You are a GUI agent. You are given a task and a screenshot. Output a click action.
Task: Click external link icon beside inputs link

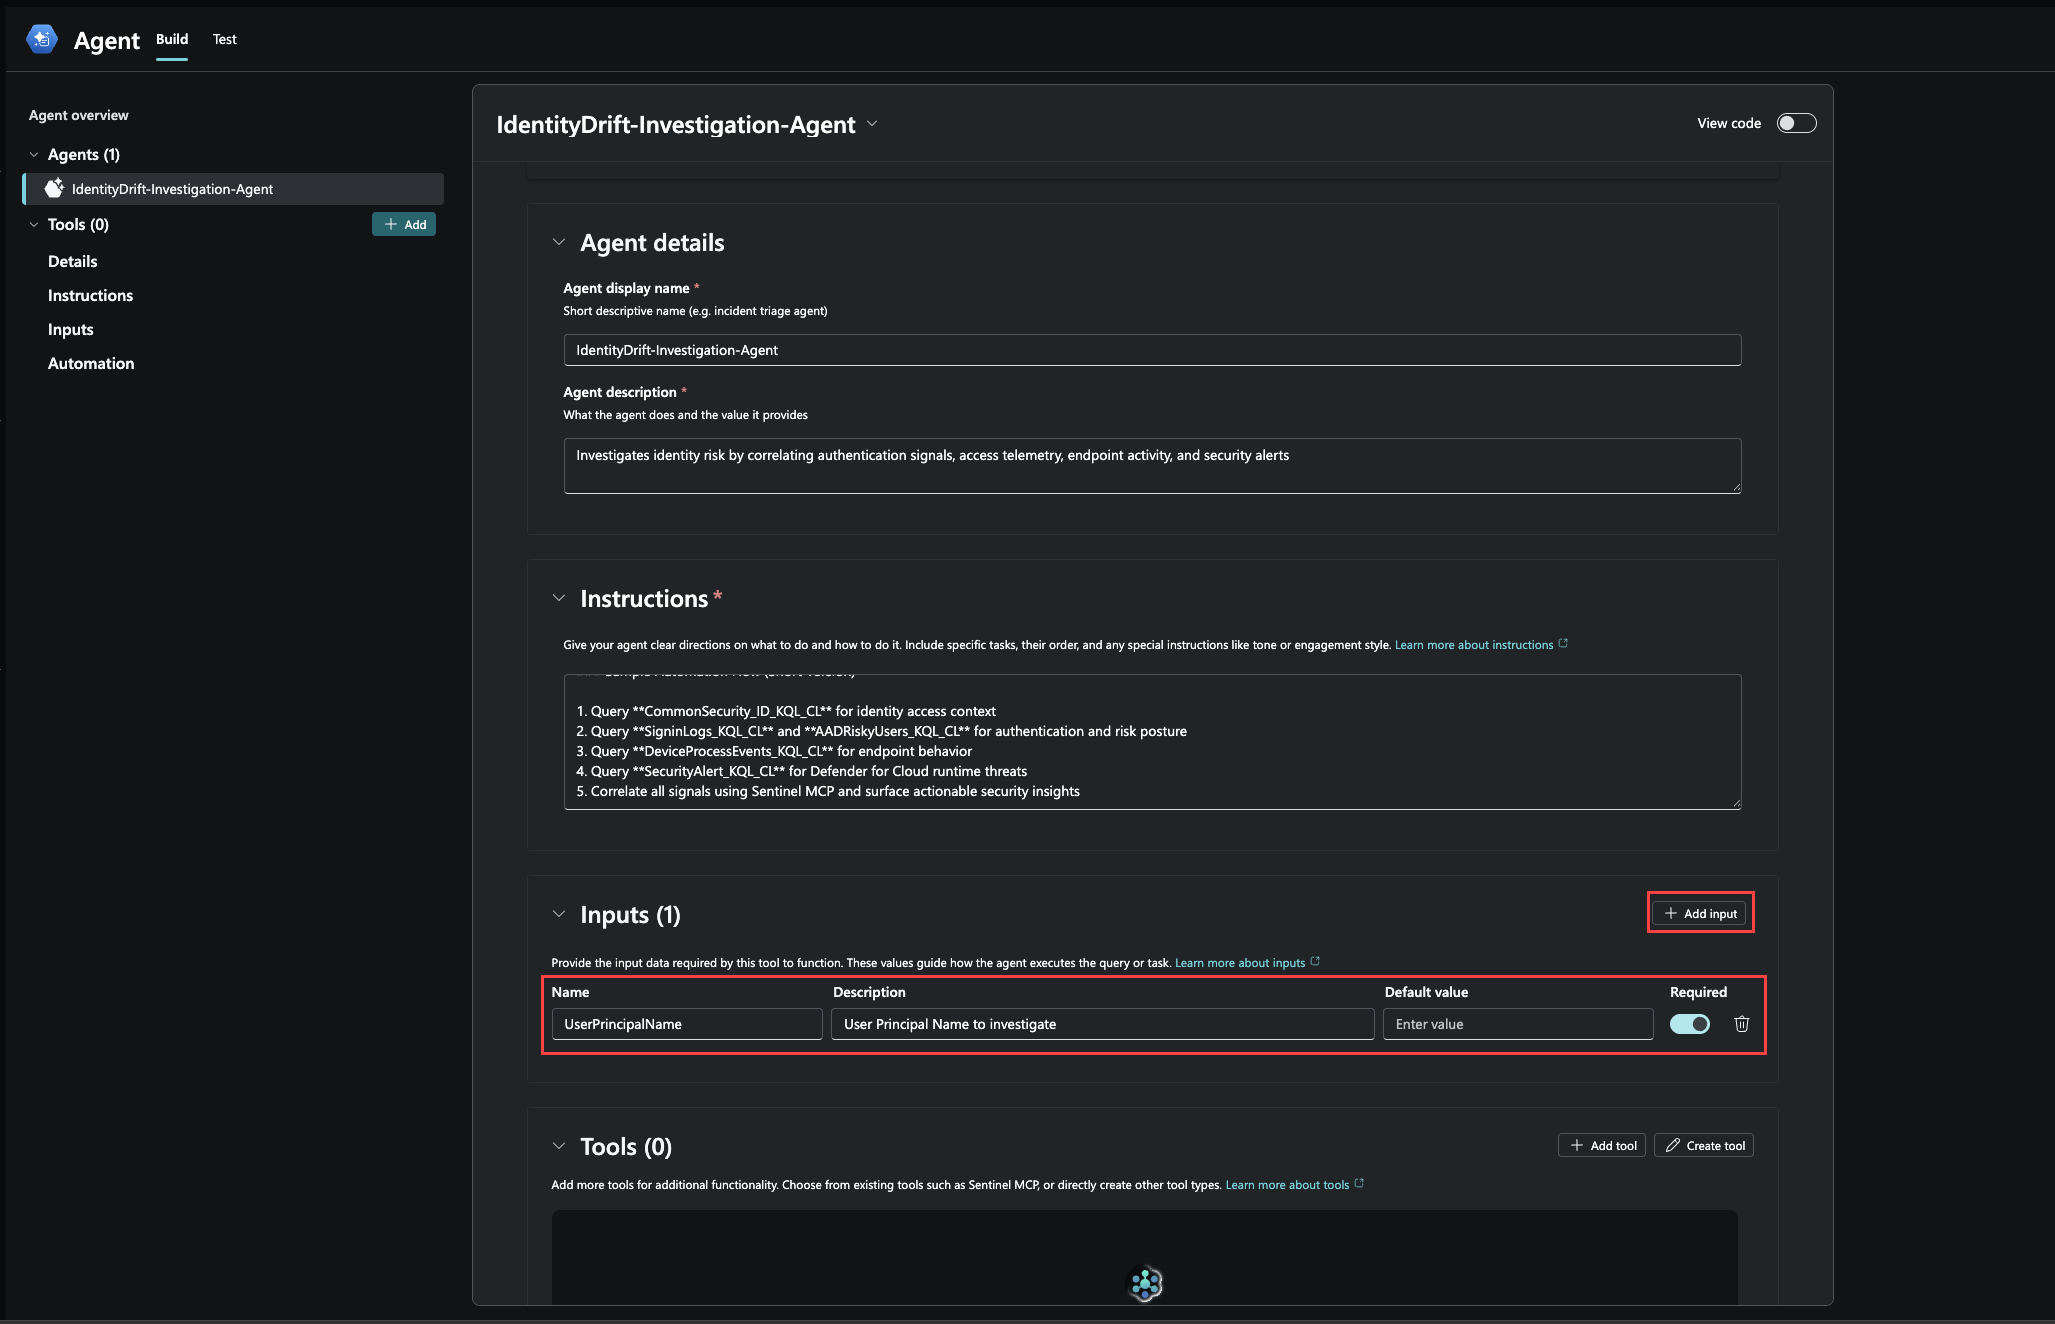click(1315, 962)
